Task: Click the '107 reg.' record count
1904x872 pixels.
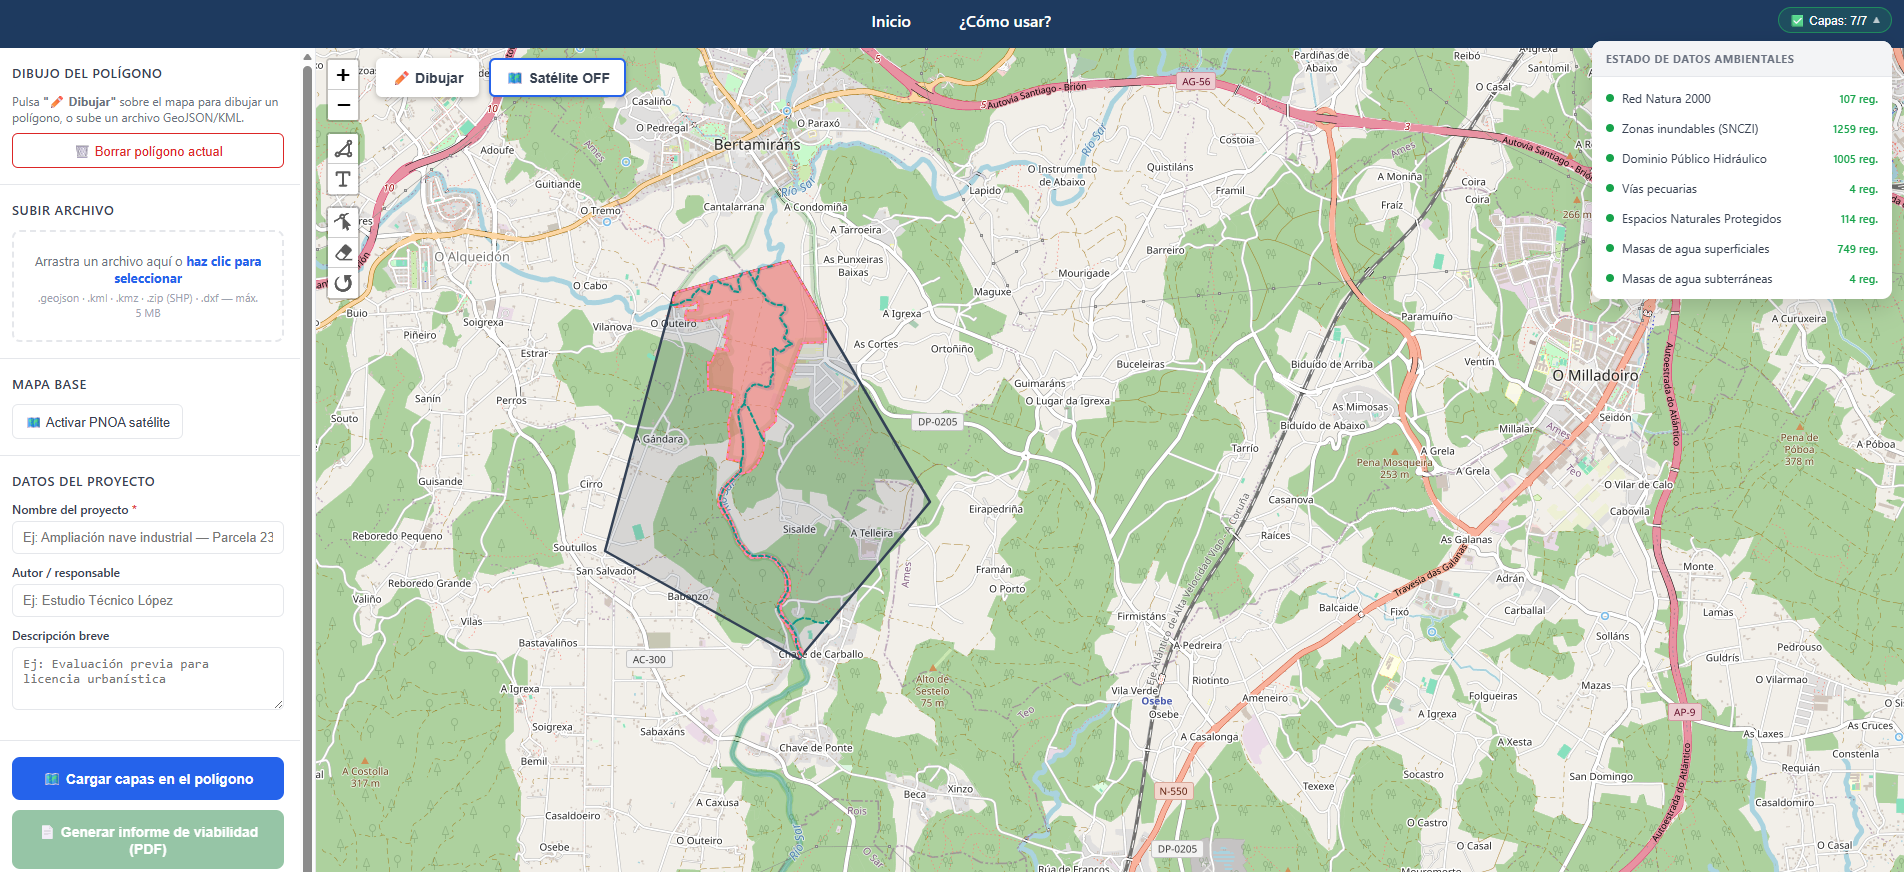Action: click(x=1858, y=99)
